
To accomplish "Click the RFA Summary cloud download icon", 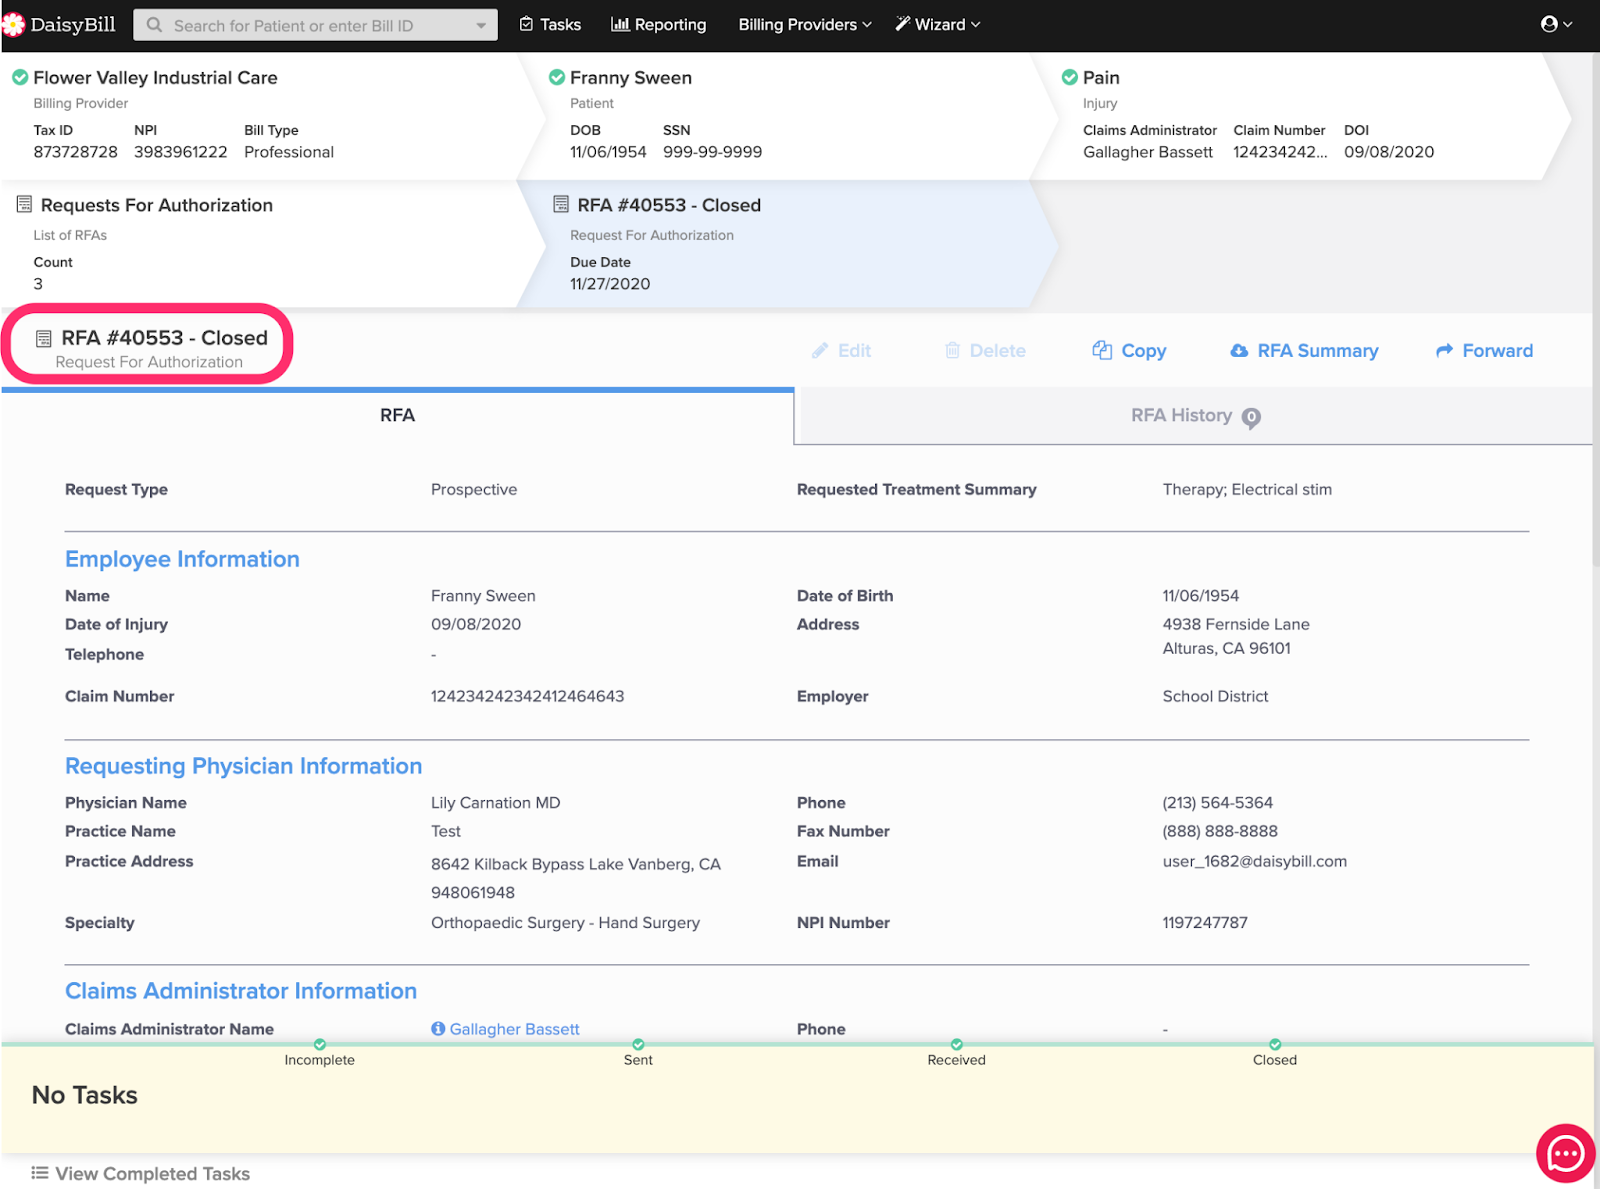I will [x=1239, y=351].
